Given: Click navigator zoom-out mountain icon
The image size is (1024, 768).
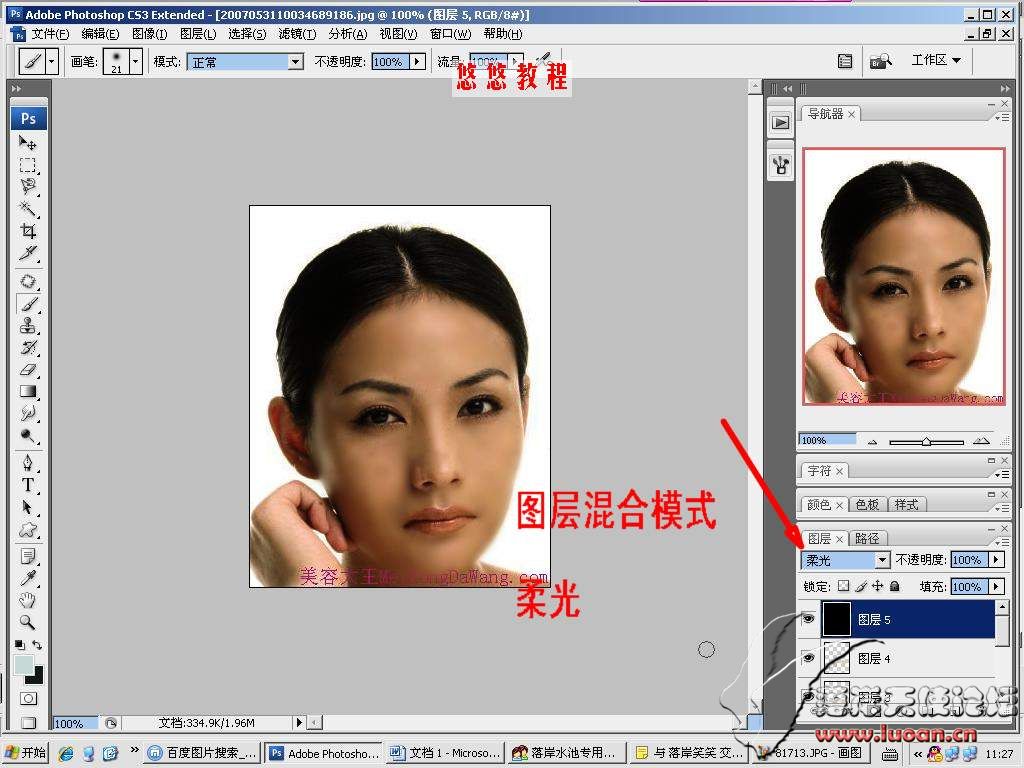Looking at the screenshot, I should pos(872,442).
